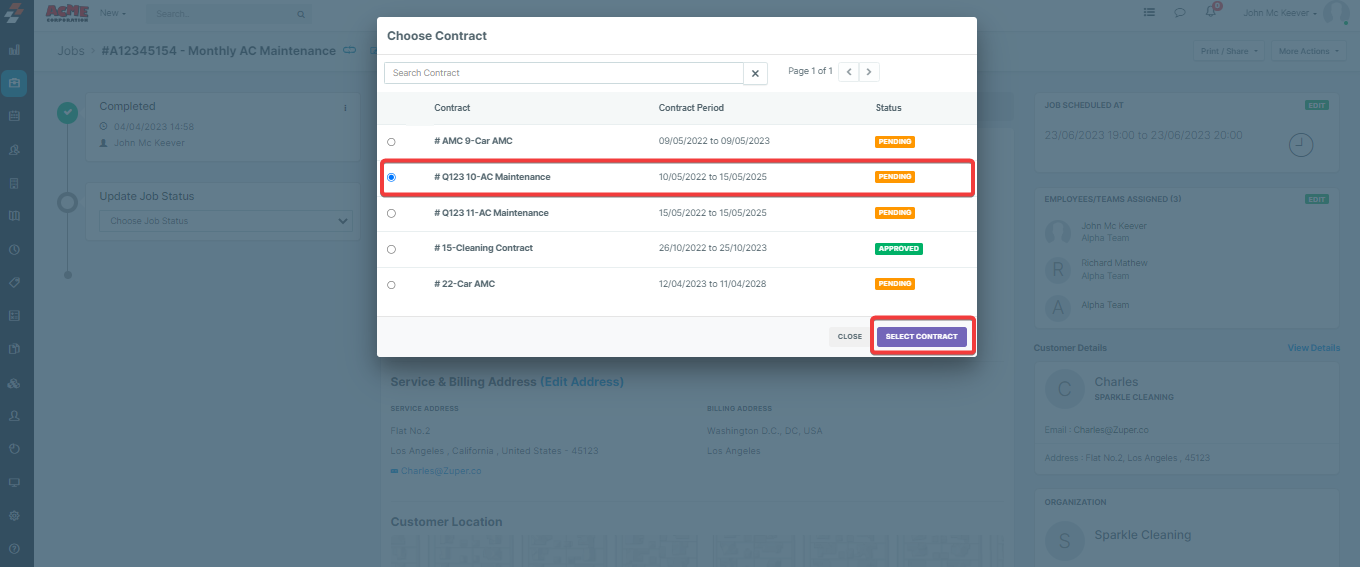Clear the contract search with the X button

coord(757,73)
